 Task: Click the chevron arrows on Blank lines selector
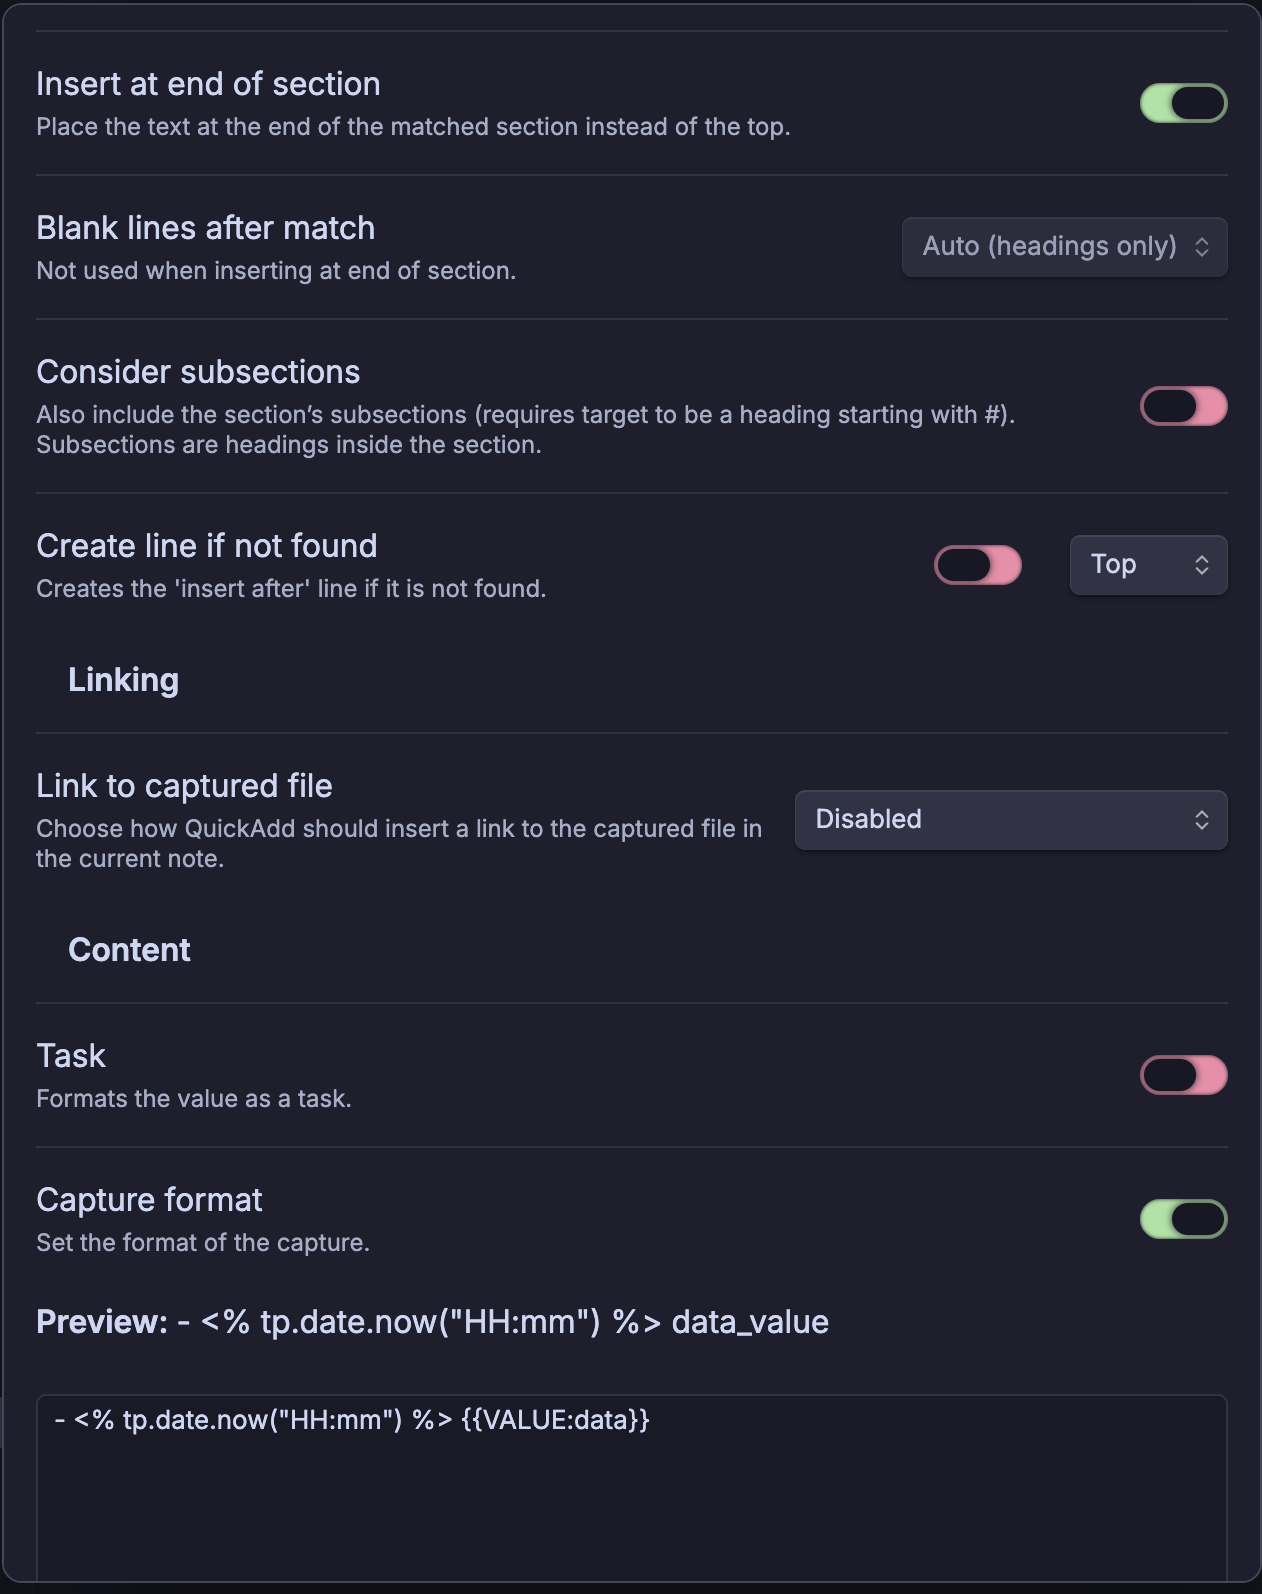point(1202,247)
